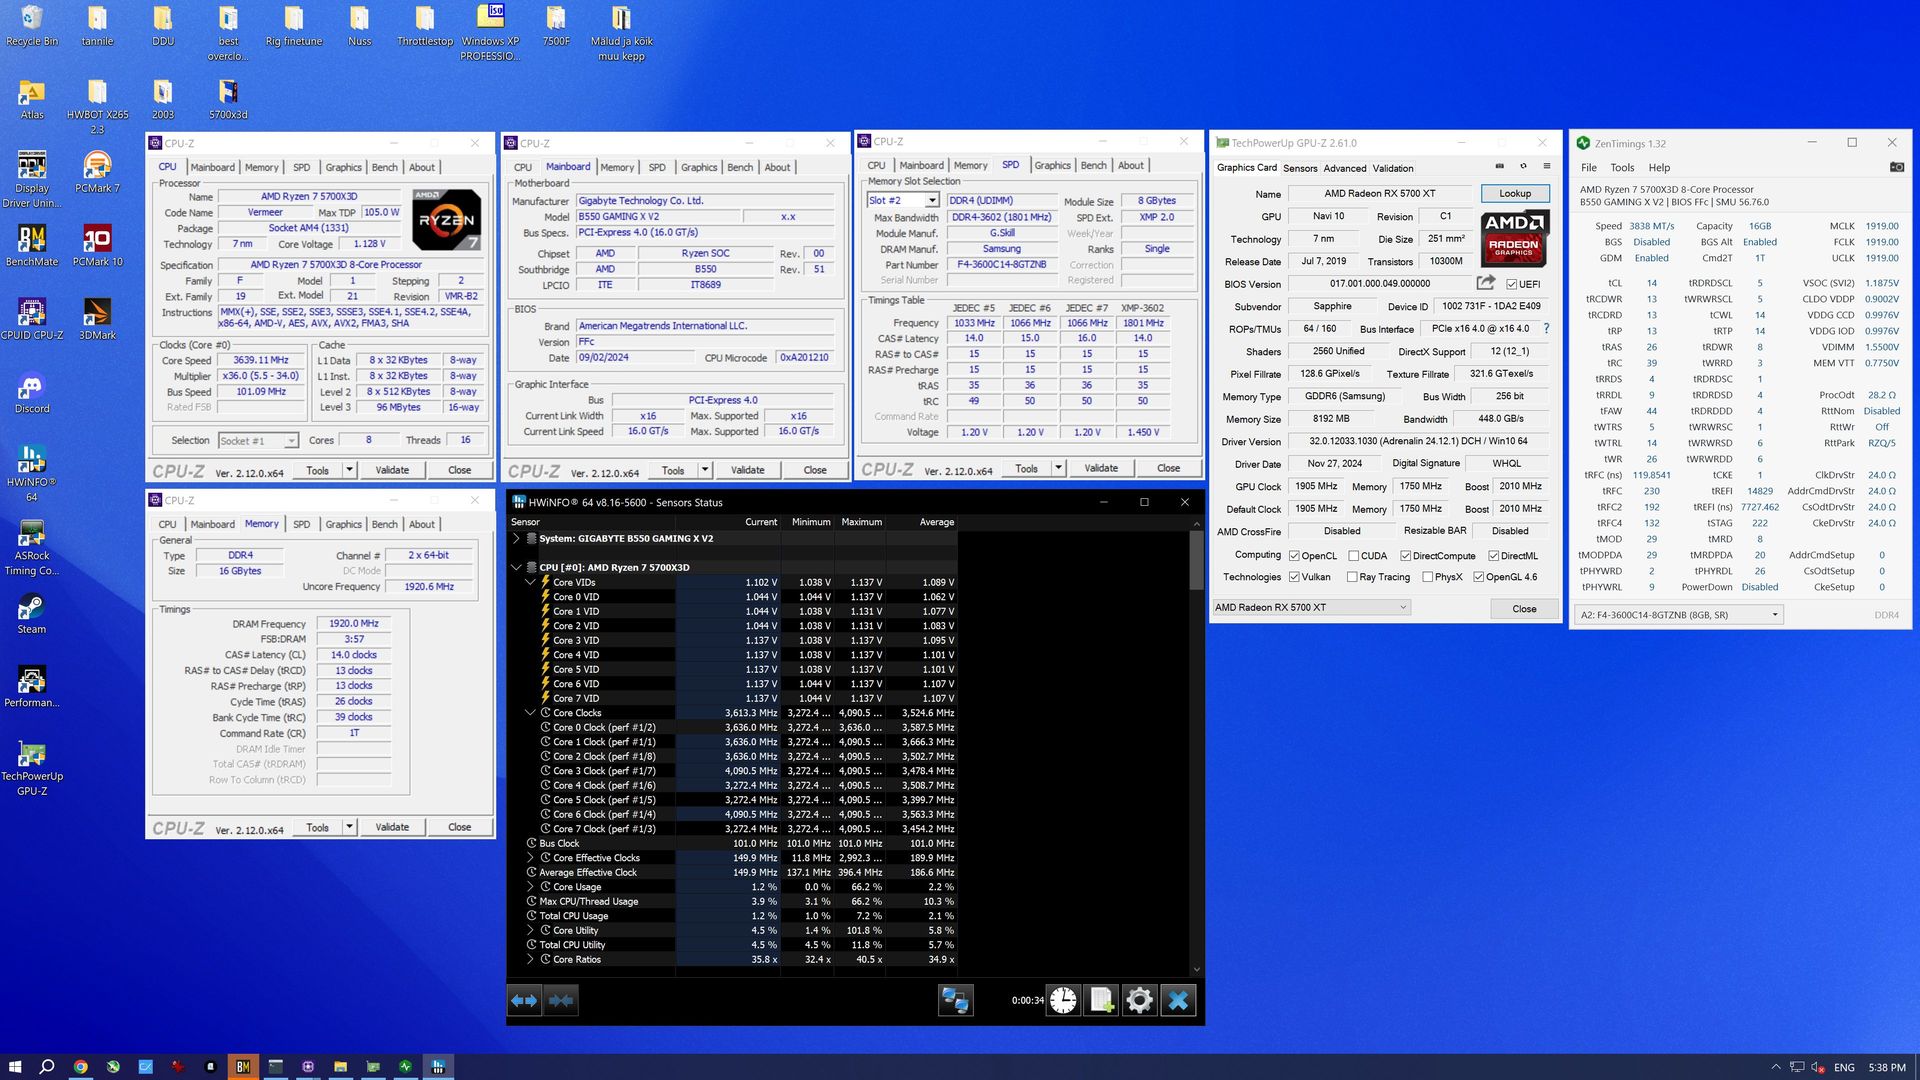Image resolution: width=1920 pixels, height=1080 pixels.
Task: Open the GPU-Z hamburger menu
Action: point(1547,167)
